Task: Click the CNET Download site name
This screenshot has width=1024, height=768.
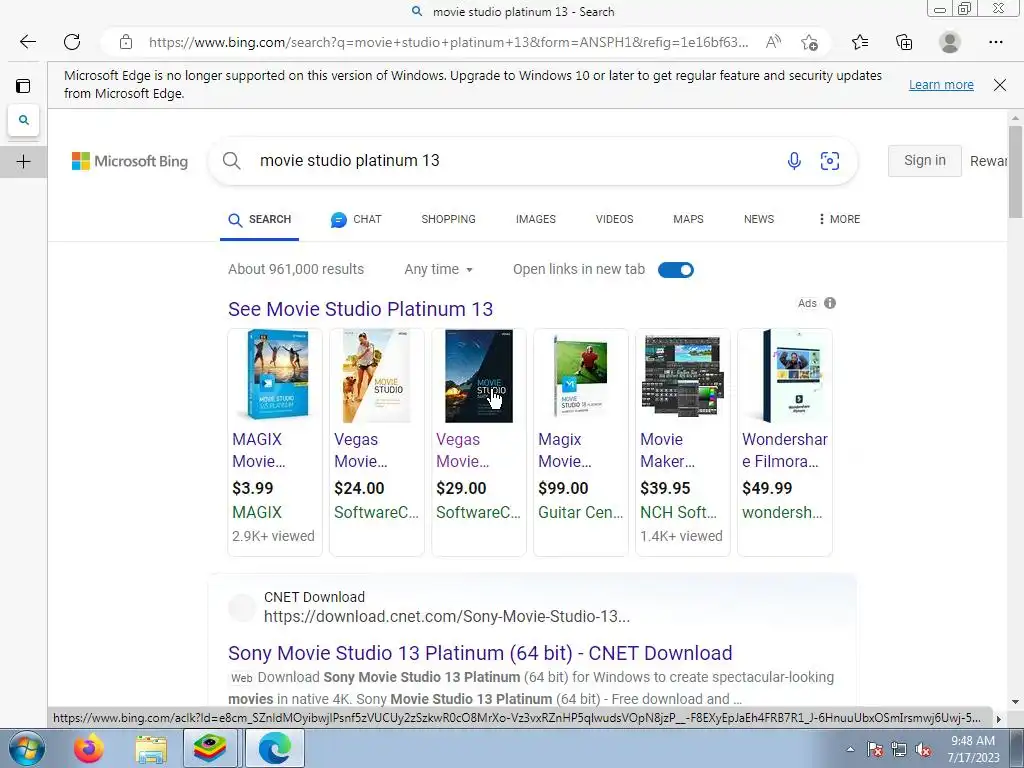Action: 314,597
